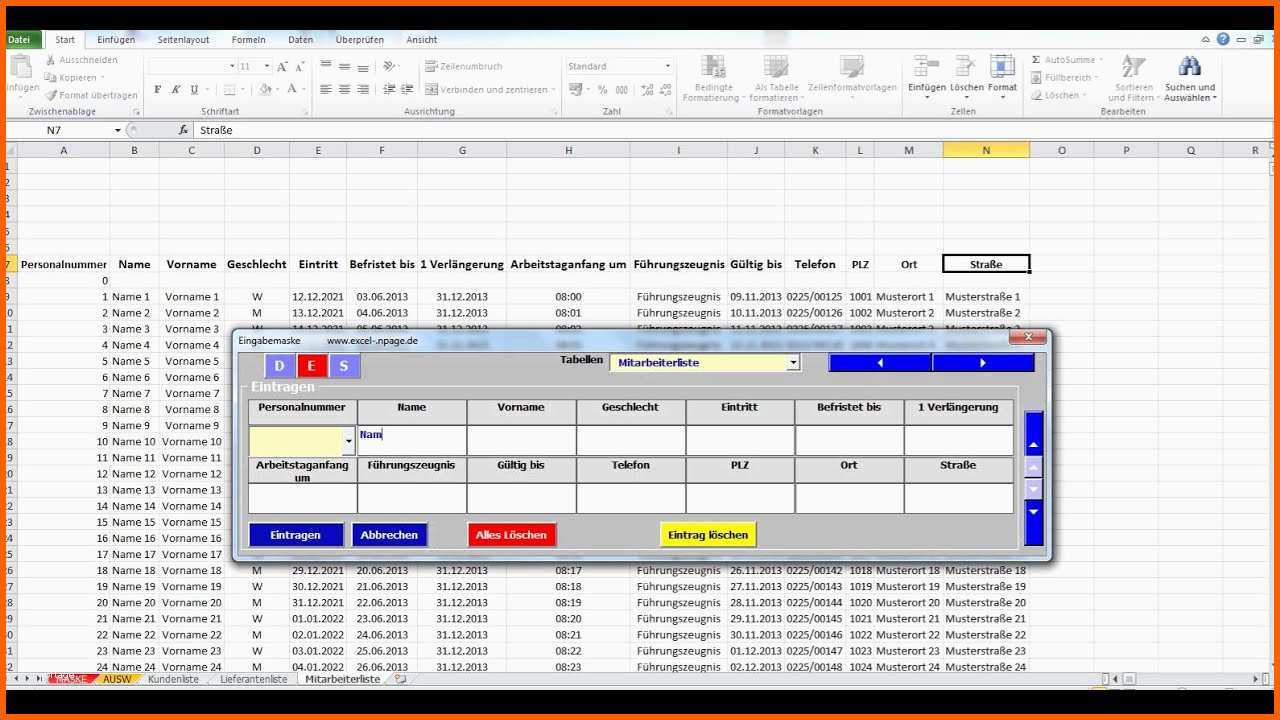Click the red Alles Löschen button
Image resolution: width=1280 pixels, height=720 pixels.
(511, 535)
